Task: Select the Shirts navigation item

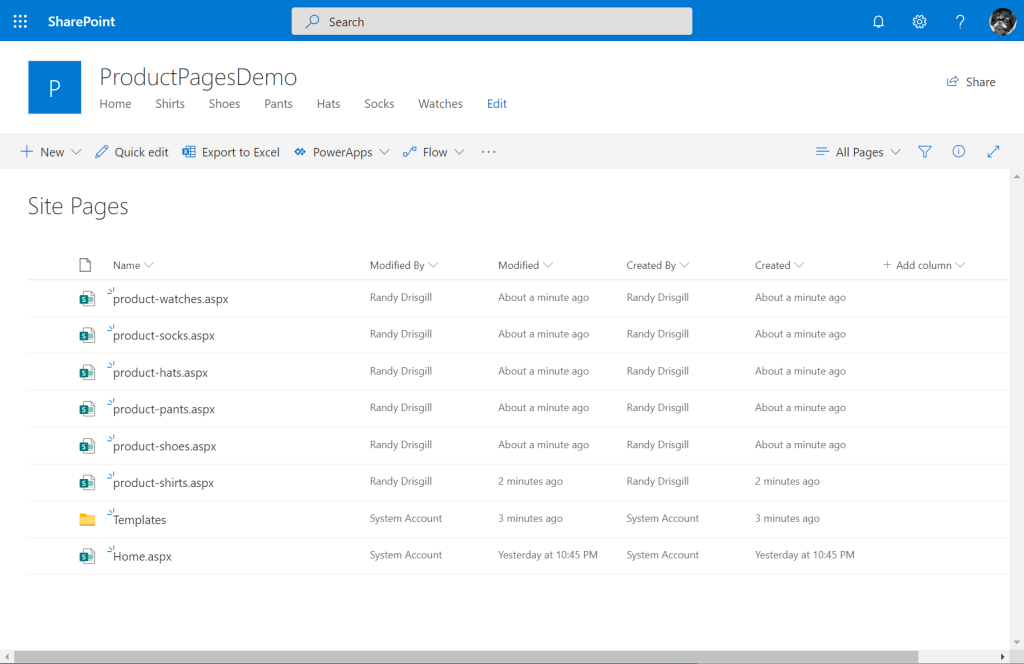Action: 170,104
